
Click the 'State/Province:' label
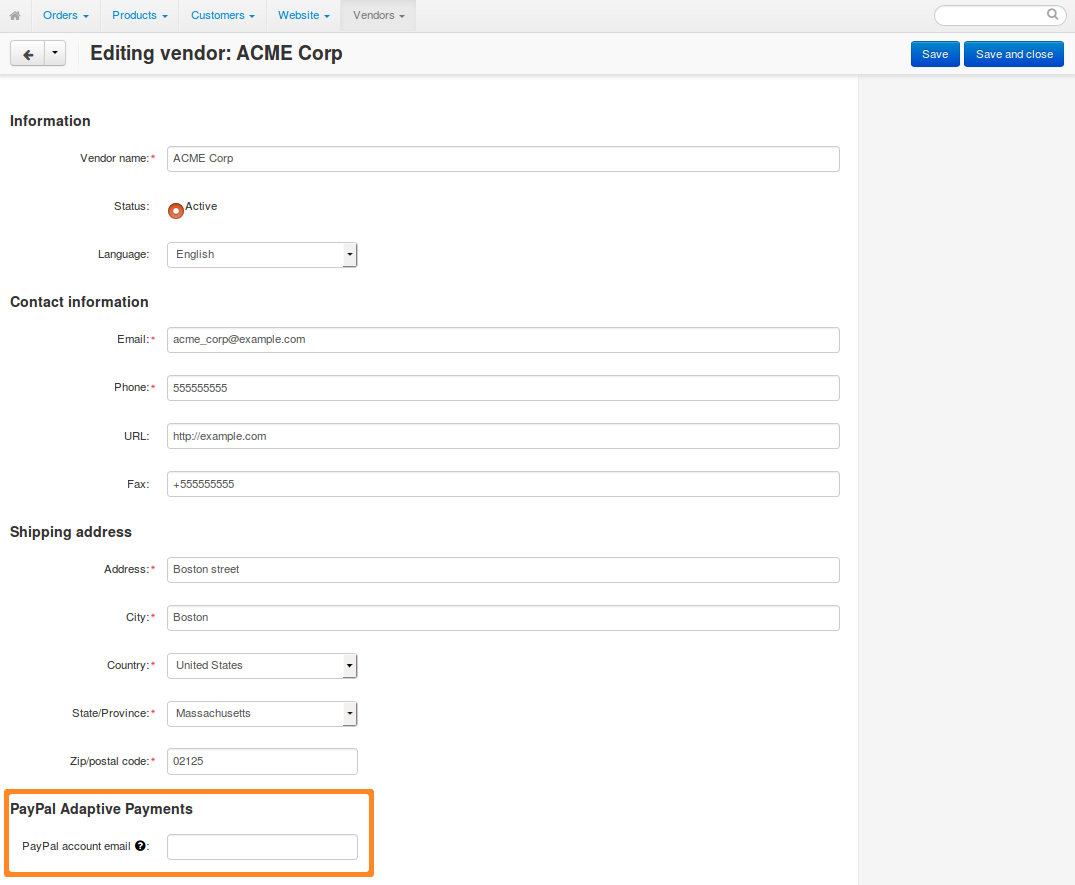point(110,713)
